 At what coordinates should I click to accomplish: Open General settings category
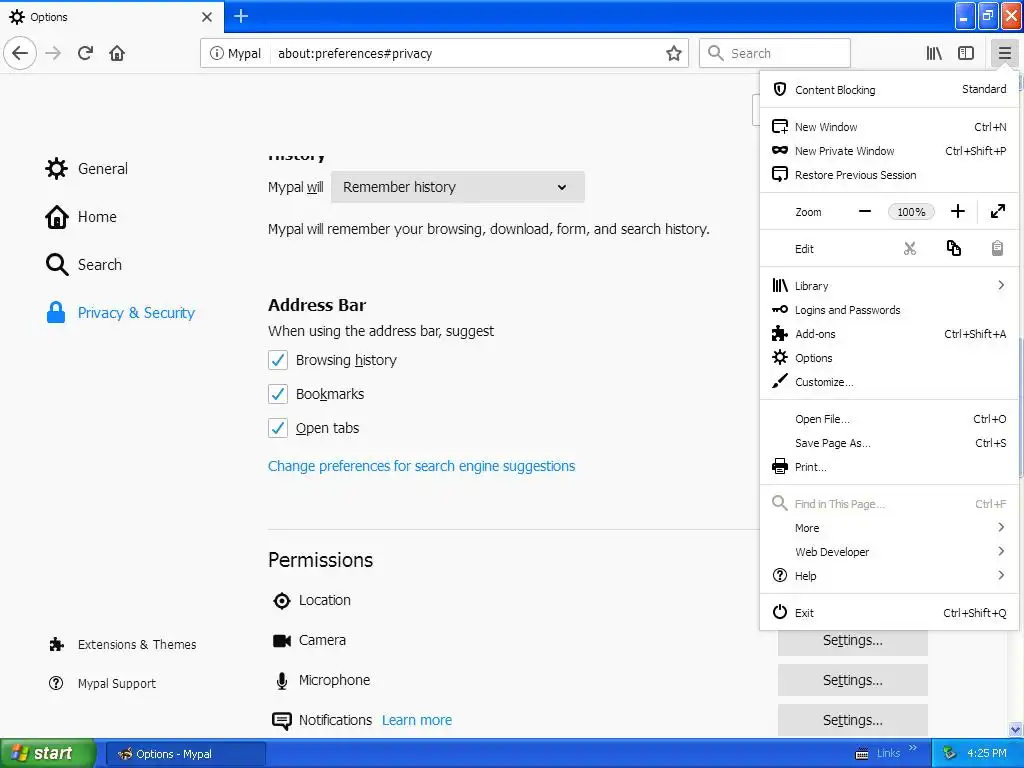click(x=87, y=168)
